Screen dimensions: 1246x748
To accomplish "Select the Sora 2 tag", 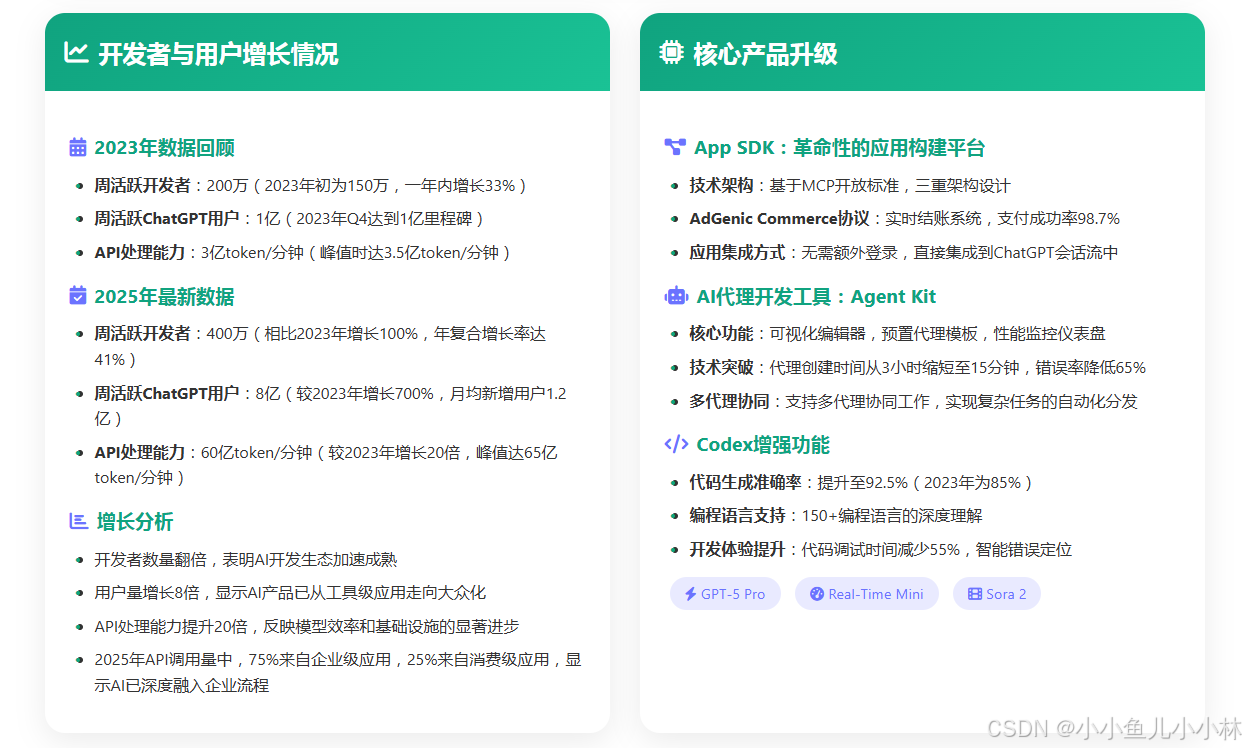I will (996, 593).
